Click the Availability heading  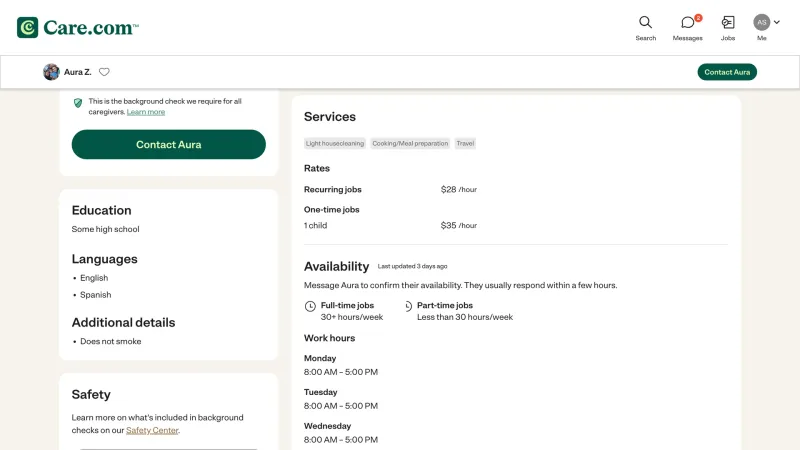336,266
